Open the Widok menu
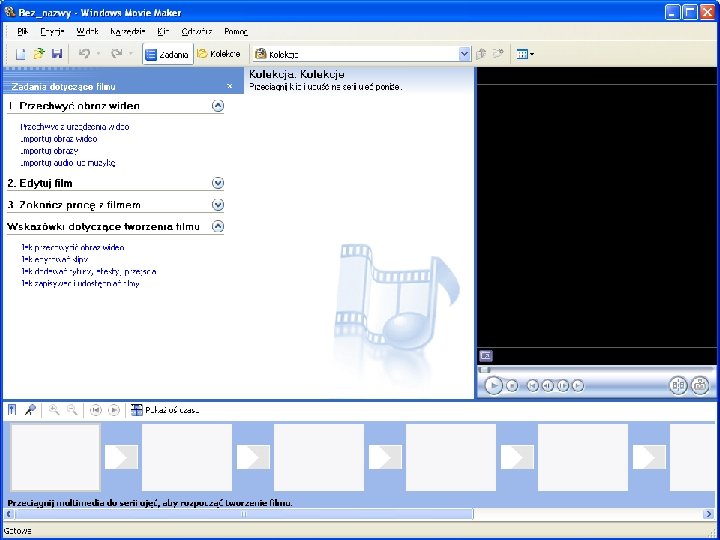Viewport: 720px width, 540px height. pos(87,32)
